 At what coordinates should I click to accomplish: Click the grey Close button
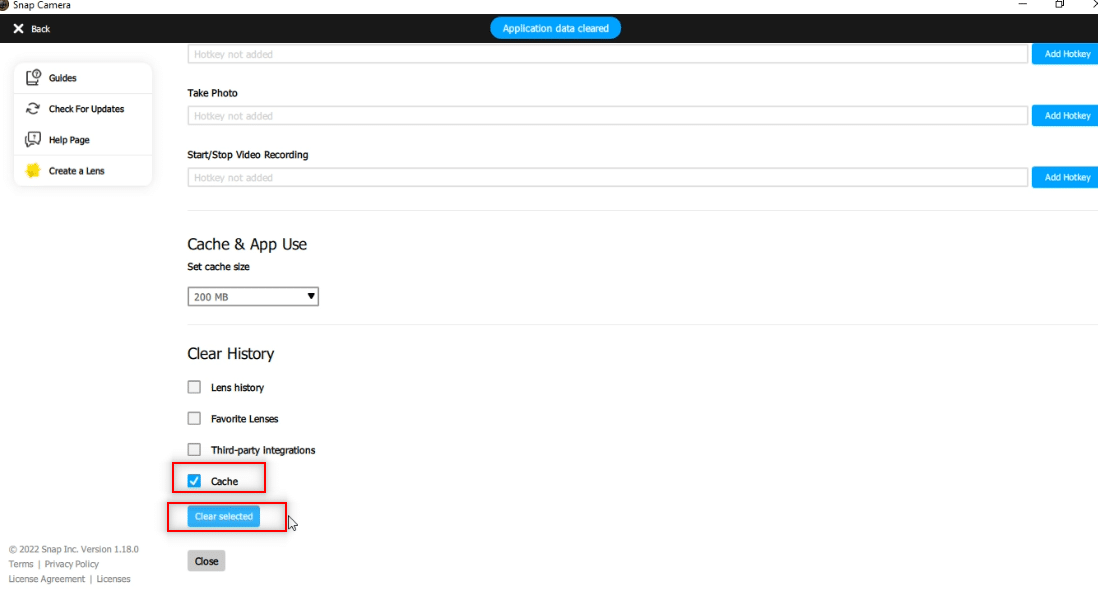[x=206, y=561]
